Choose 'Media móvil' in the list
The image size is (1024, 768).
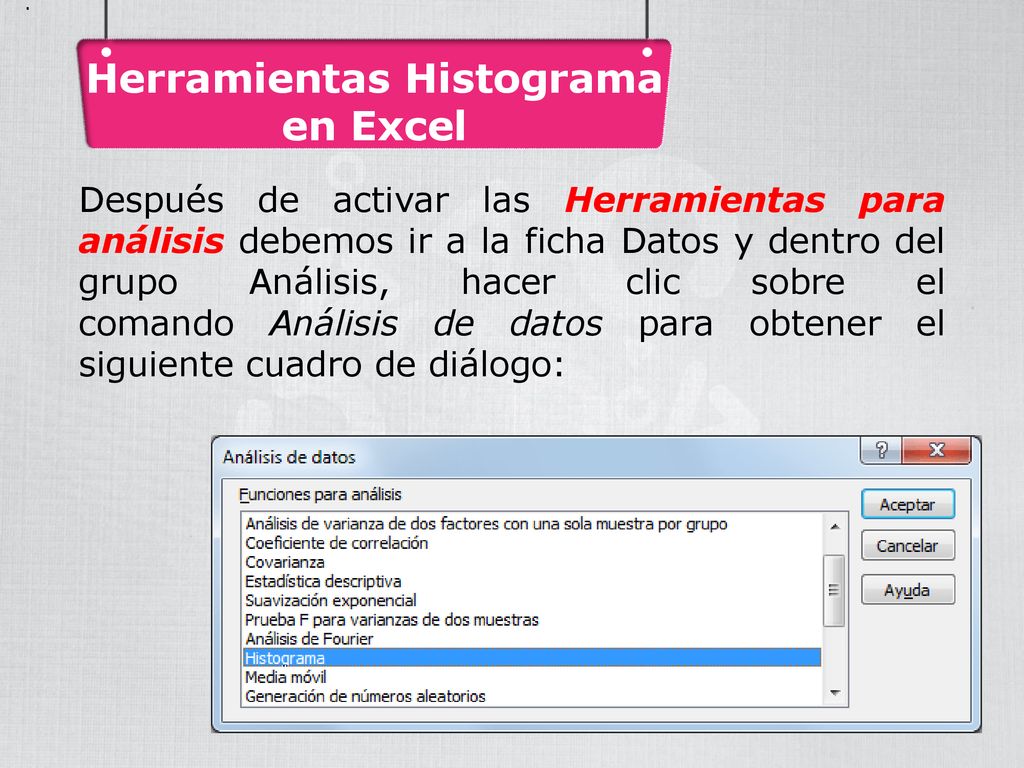click(532, 677)
